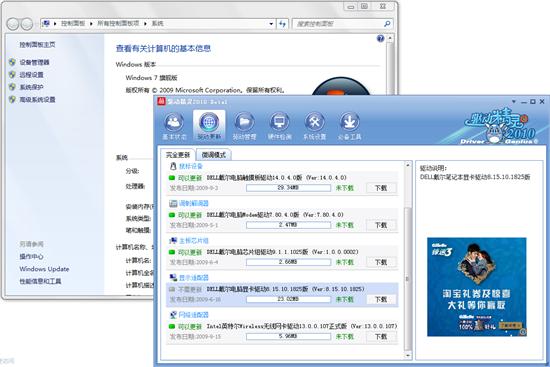Open 操作中心 link

31,256
